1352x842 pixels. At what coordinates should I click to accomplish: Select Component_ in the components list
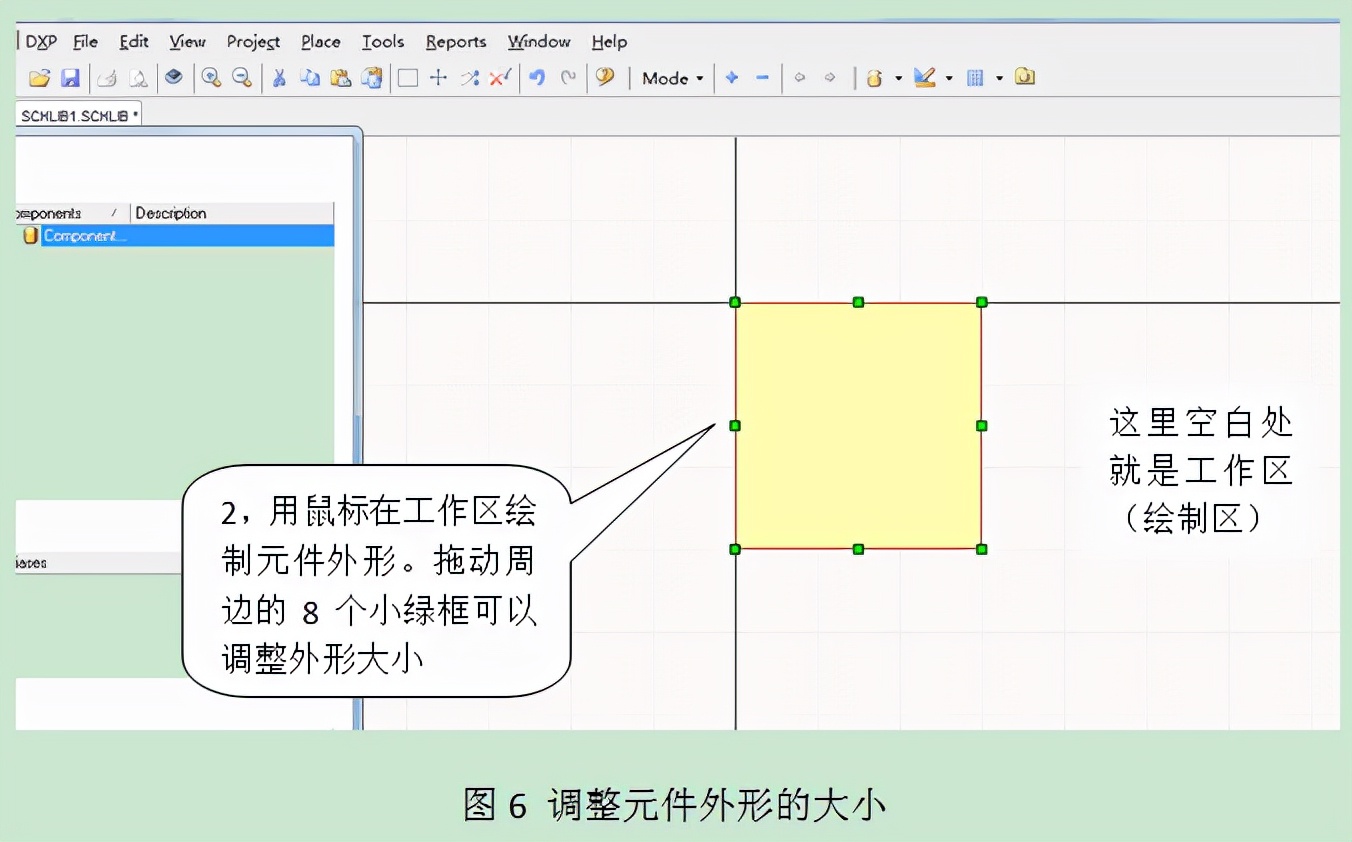[x=85, y=236]
